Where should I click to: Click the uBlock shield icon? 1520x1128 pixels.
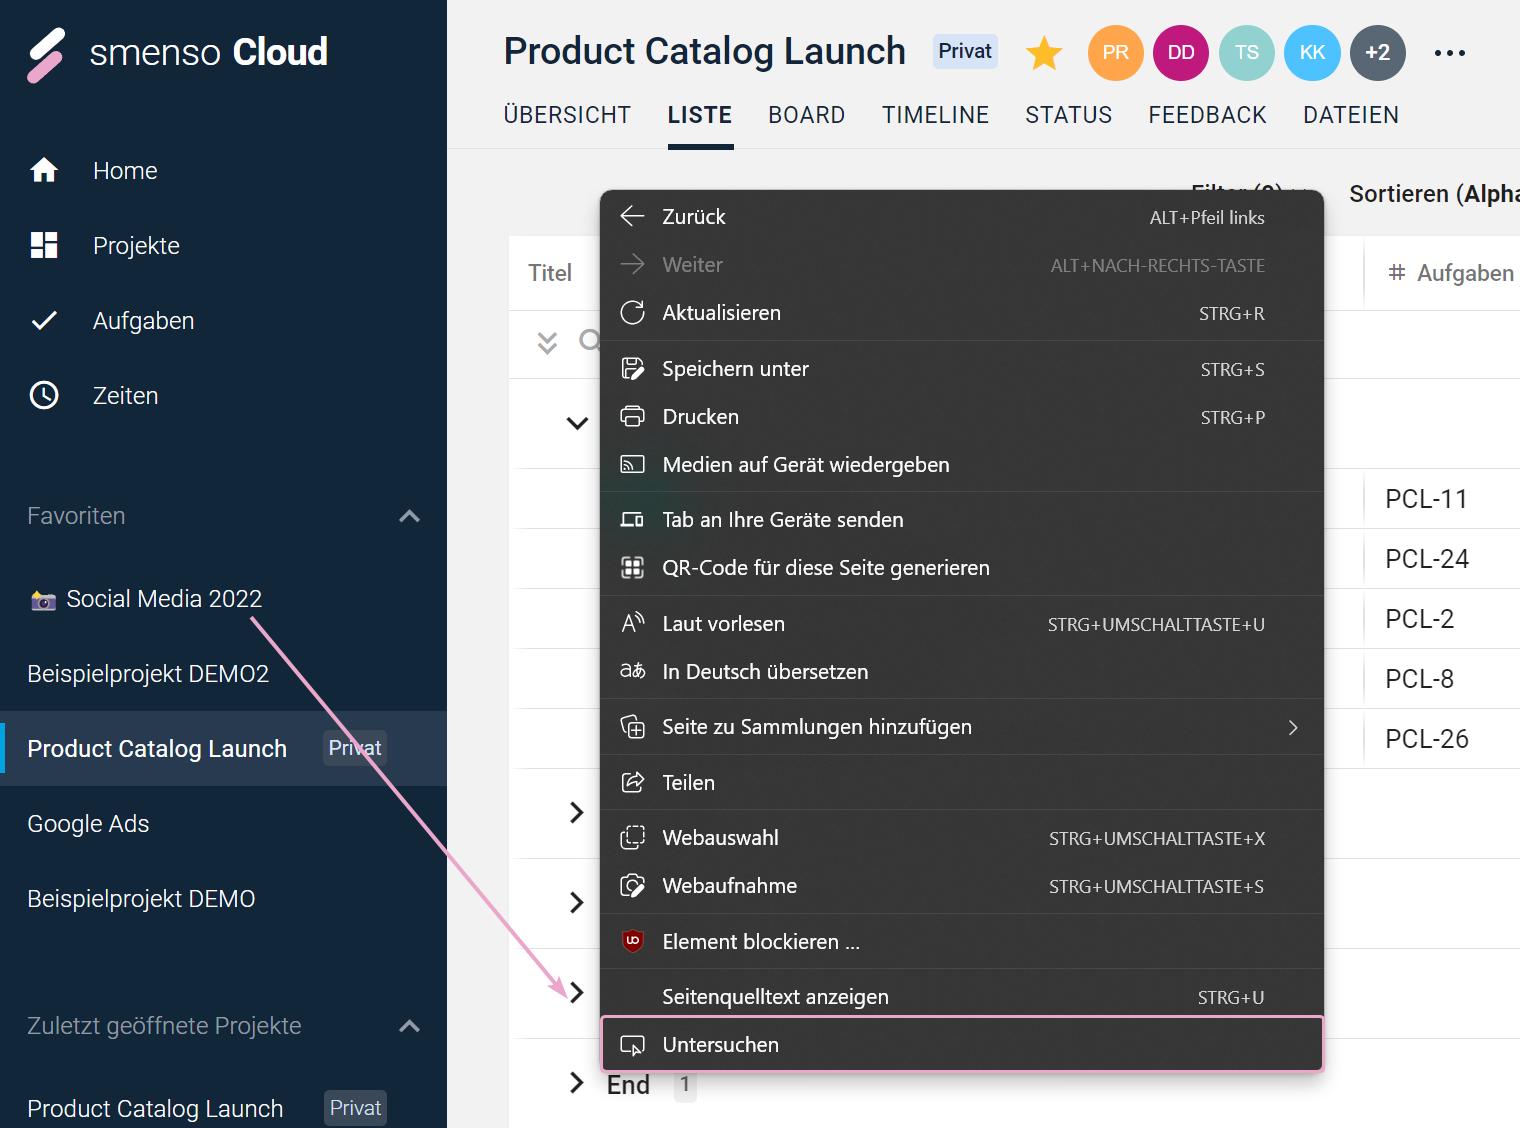coord(632,941)
